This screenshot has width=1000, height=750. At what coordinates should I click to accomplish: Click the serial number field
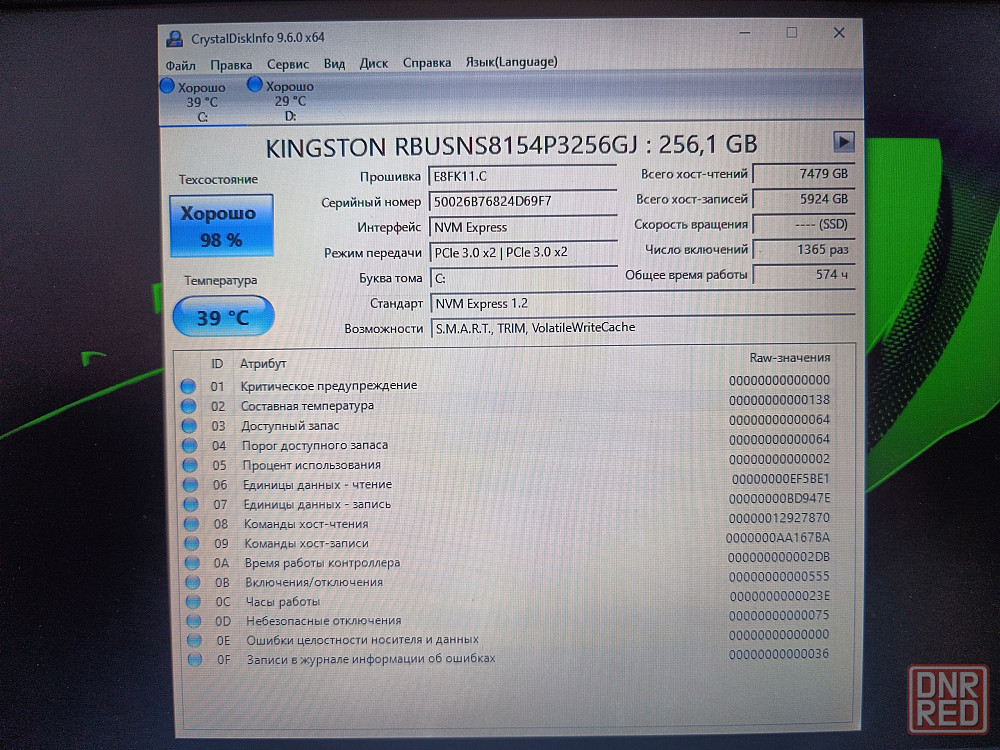point(522,201)
